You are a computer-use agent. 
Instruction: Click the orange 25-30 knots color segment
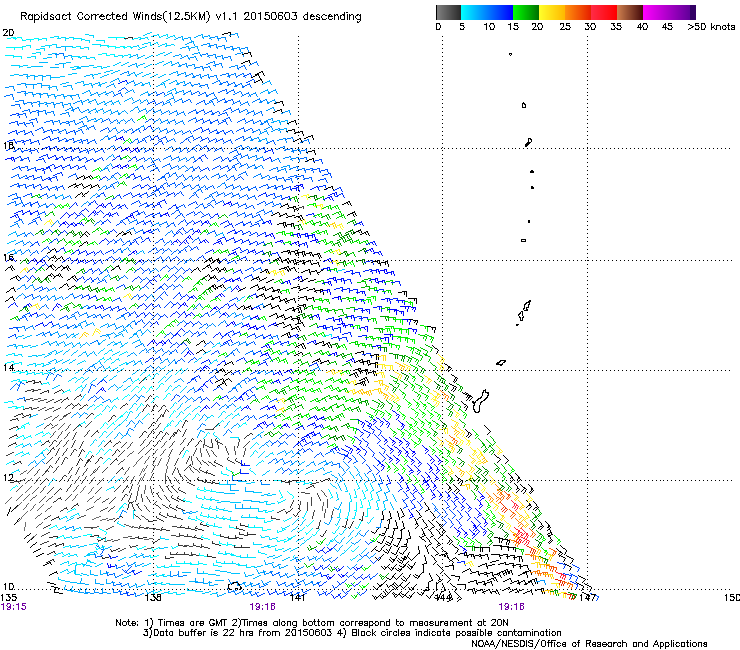click(578, 12)
